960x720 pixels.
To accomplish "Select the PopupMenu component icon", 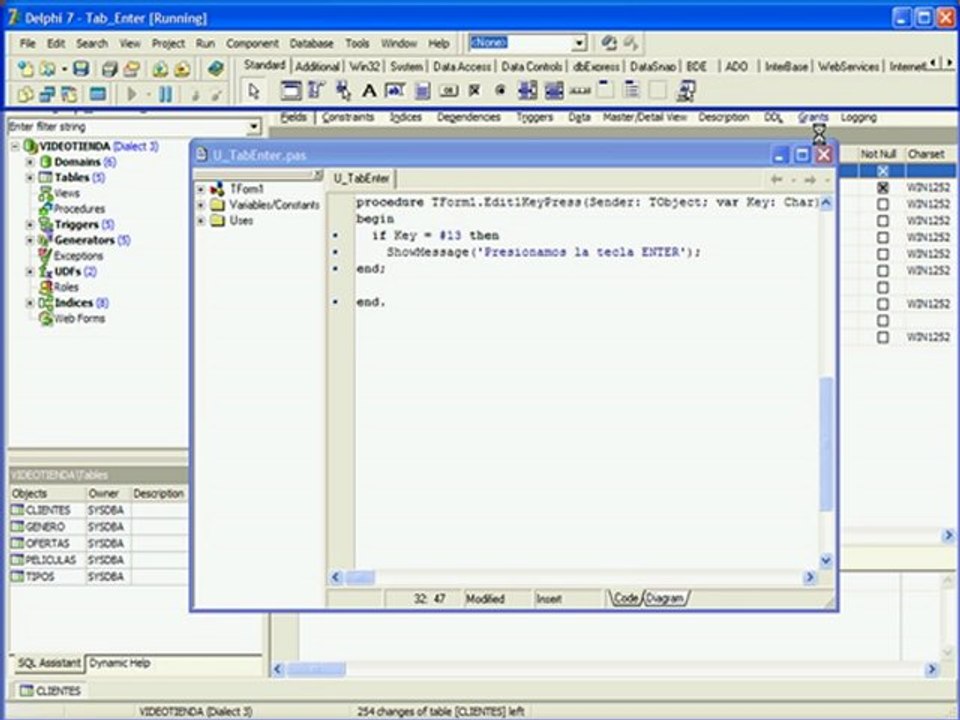I will (x=343, y=91).
